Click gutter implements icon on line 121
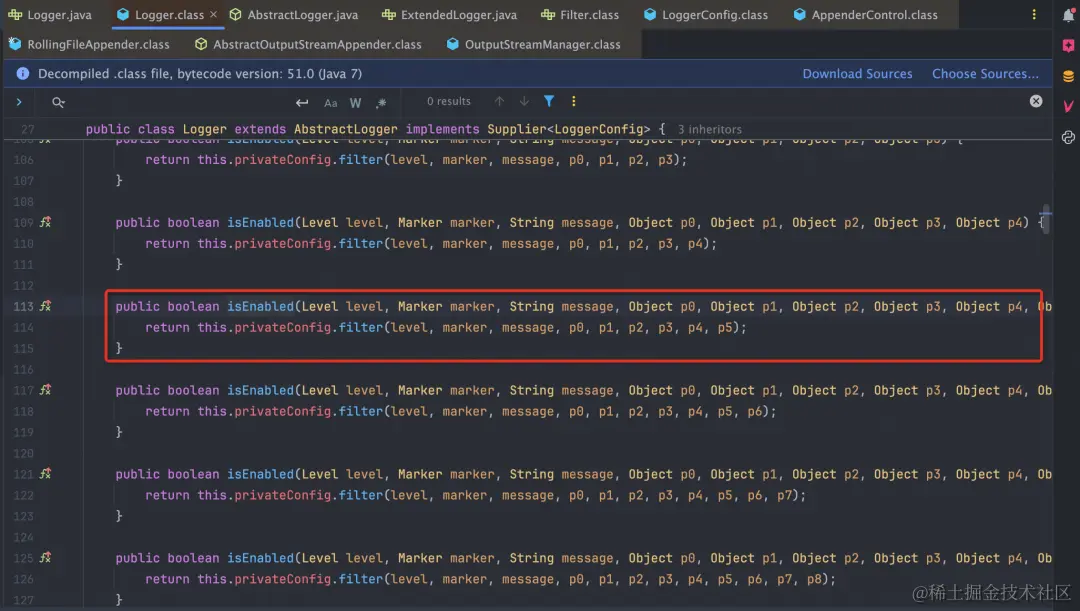The height and width of the screenshot is (611, 1080). (45, 474)
